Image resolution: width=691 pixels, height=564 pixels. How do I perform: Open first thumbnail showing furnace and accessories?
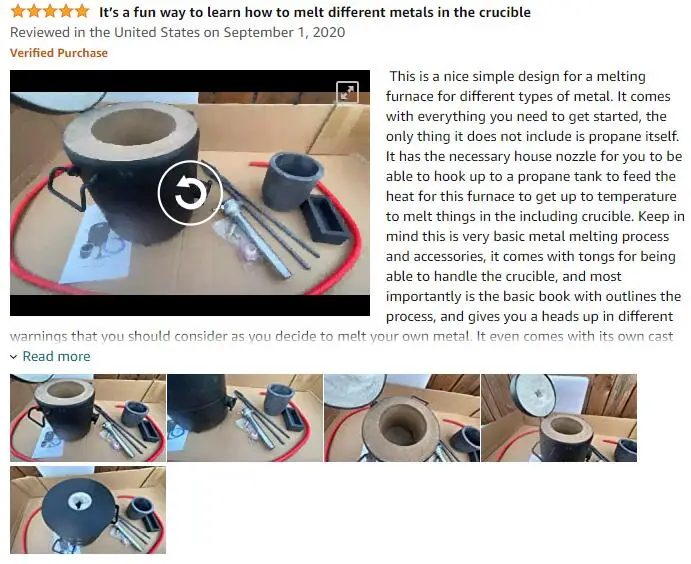(x=88, y=418)
